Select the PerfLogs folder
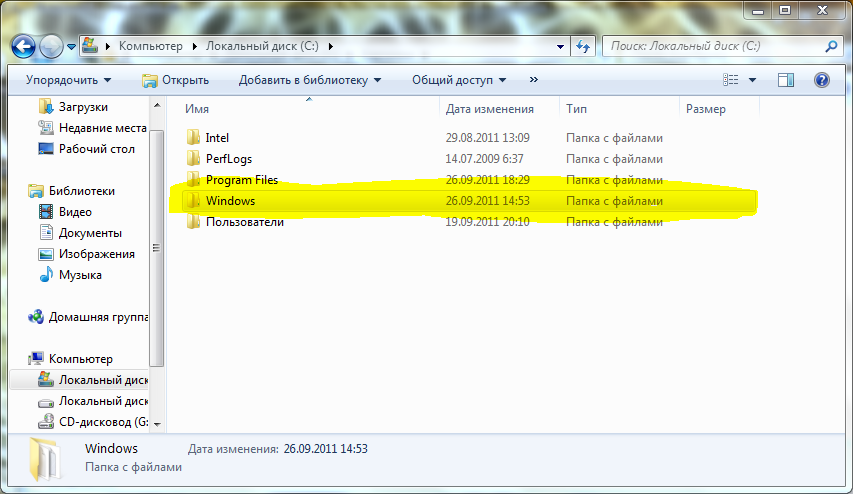Screen dimensions: 853x494 coord(226,159)
